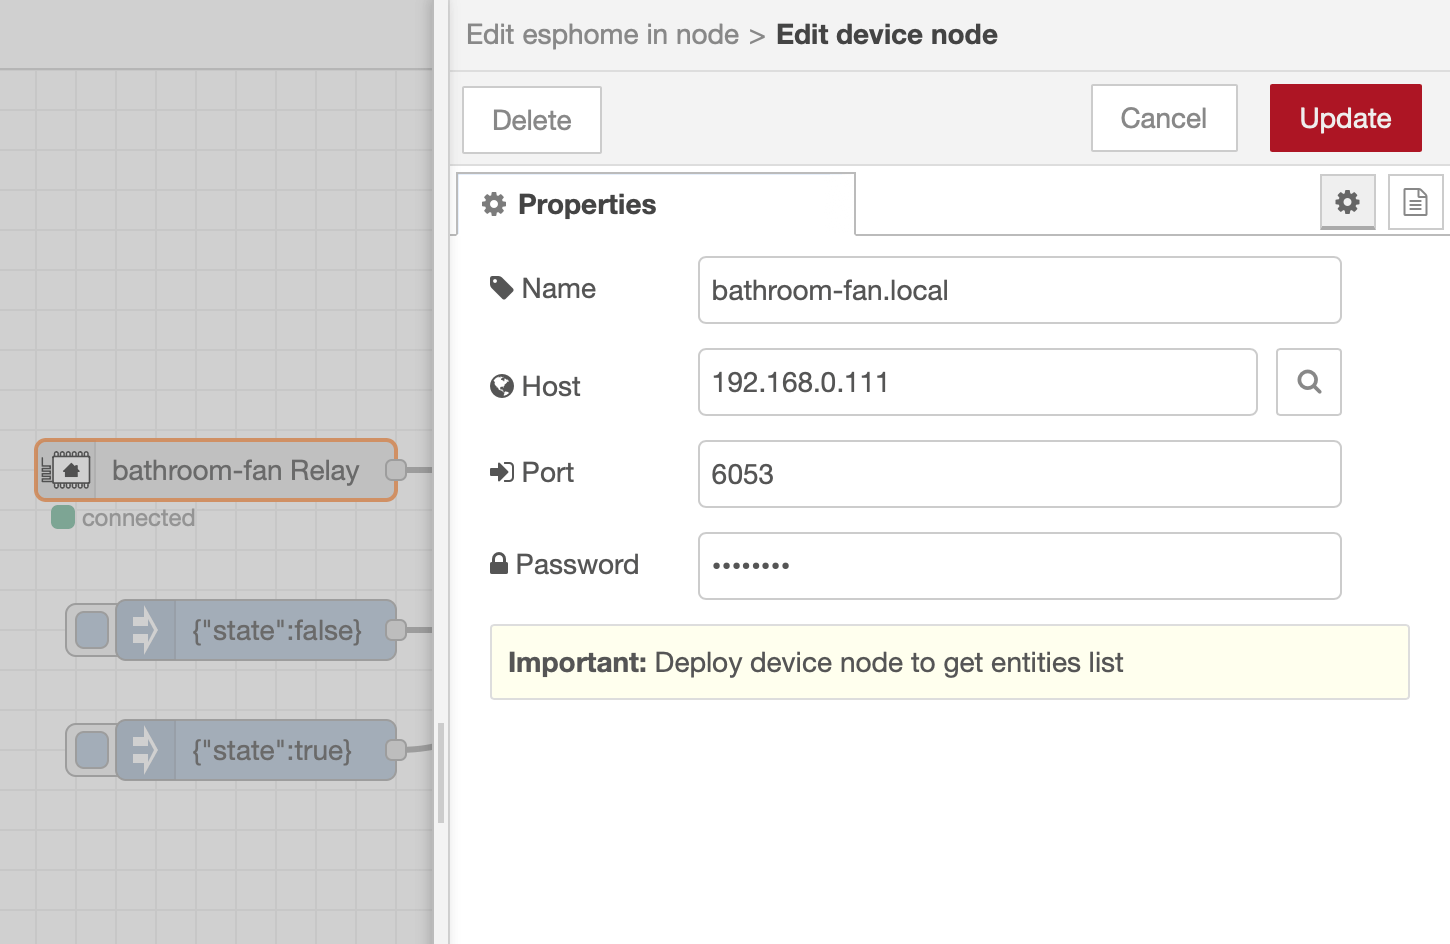
Task: Trigger the {"state":true} inject button
Action: point(92,750)
